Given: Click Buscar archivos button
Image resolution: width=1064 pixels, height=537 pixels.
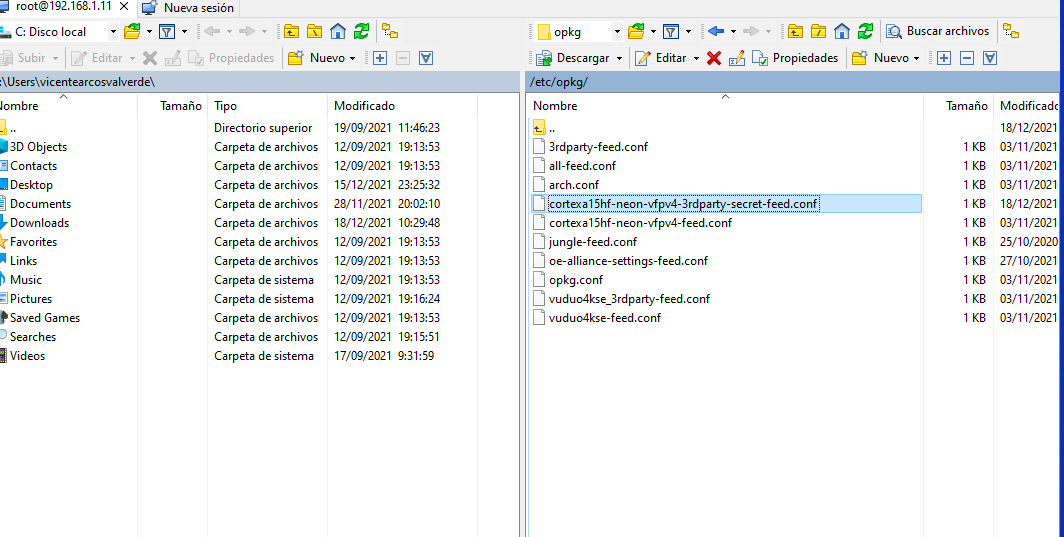Looking at the screenshot, I should click(x=938, y=32).
